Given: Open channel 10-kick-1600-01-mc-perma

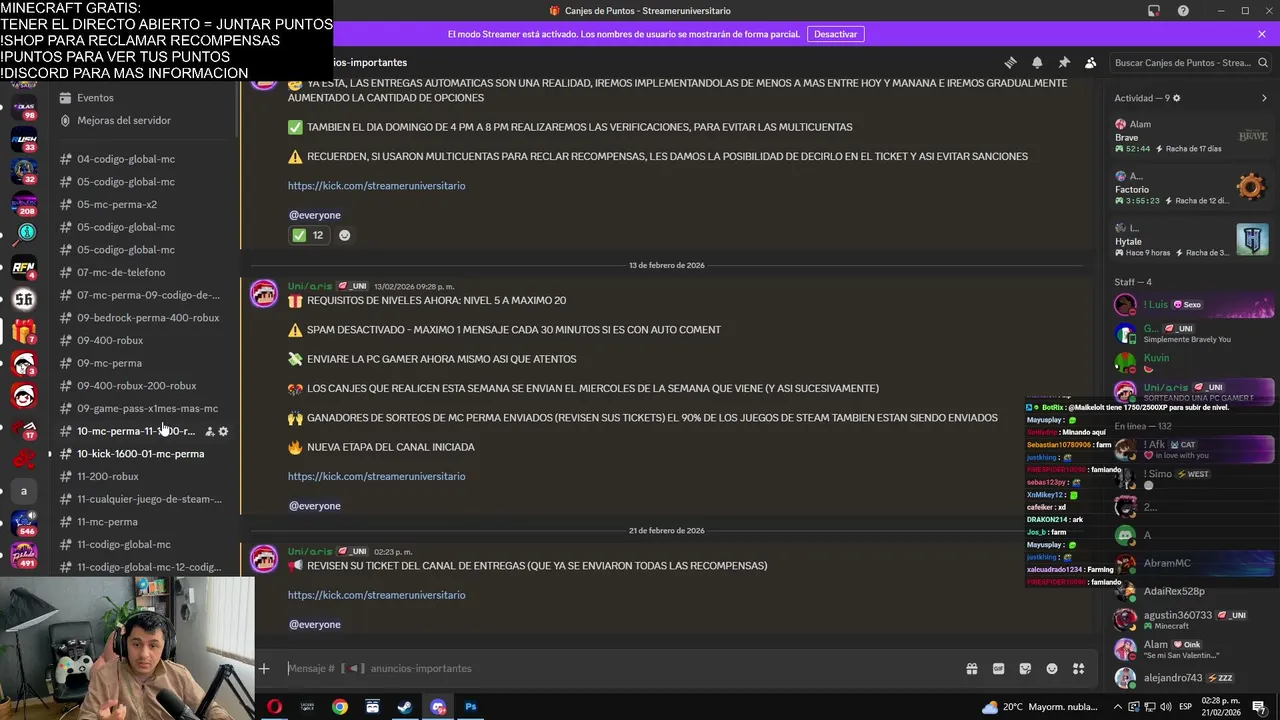Looking at the screenshot, I should (145, 454).
